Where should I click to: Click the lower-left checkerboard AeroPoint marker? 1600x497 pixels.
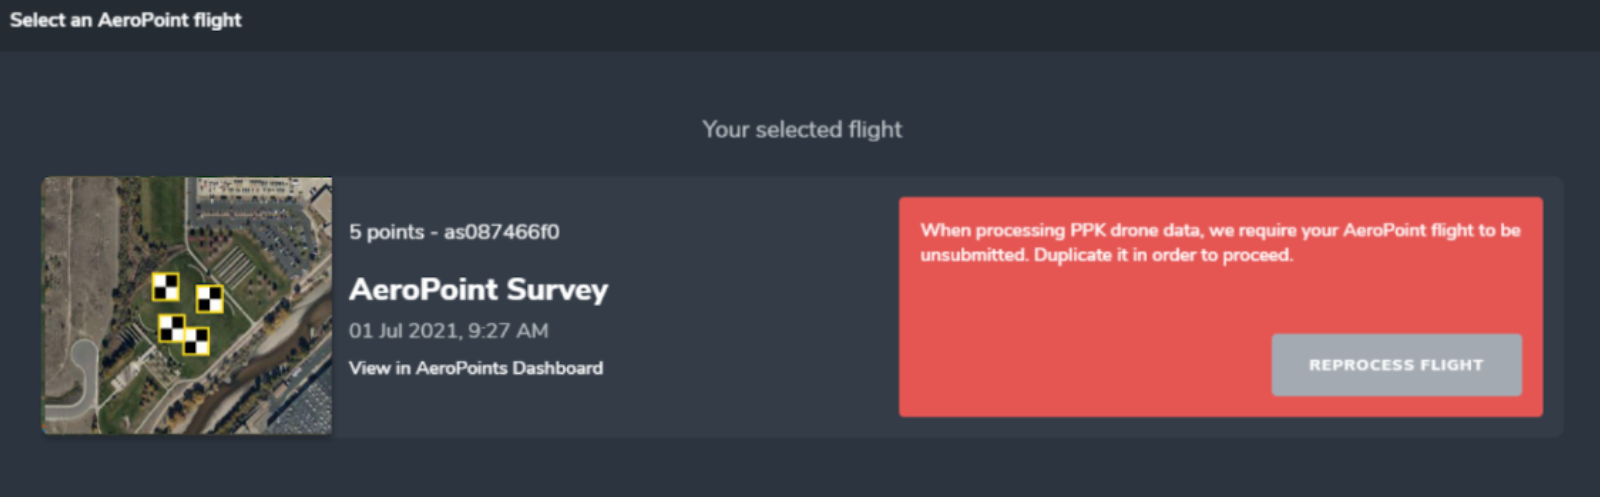[172, 327]
